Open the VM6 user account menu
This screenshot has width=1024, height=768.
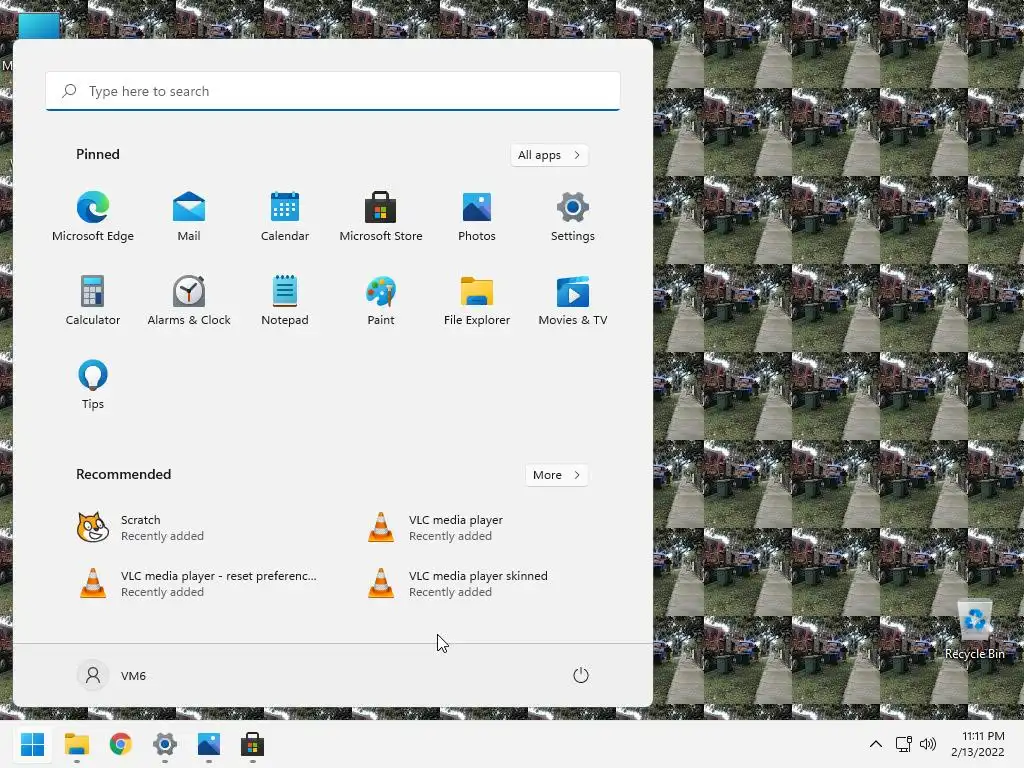[x=112, y=675]
